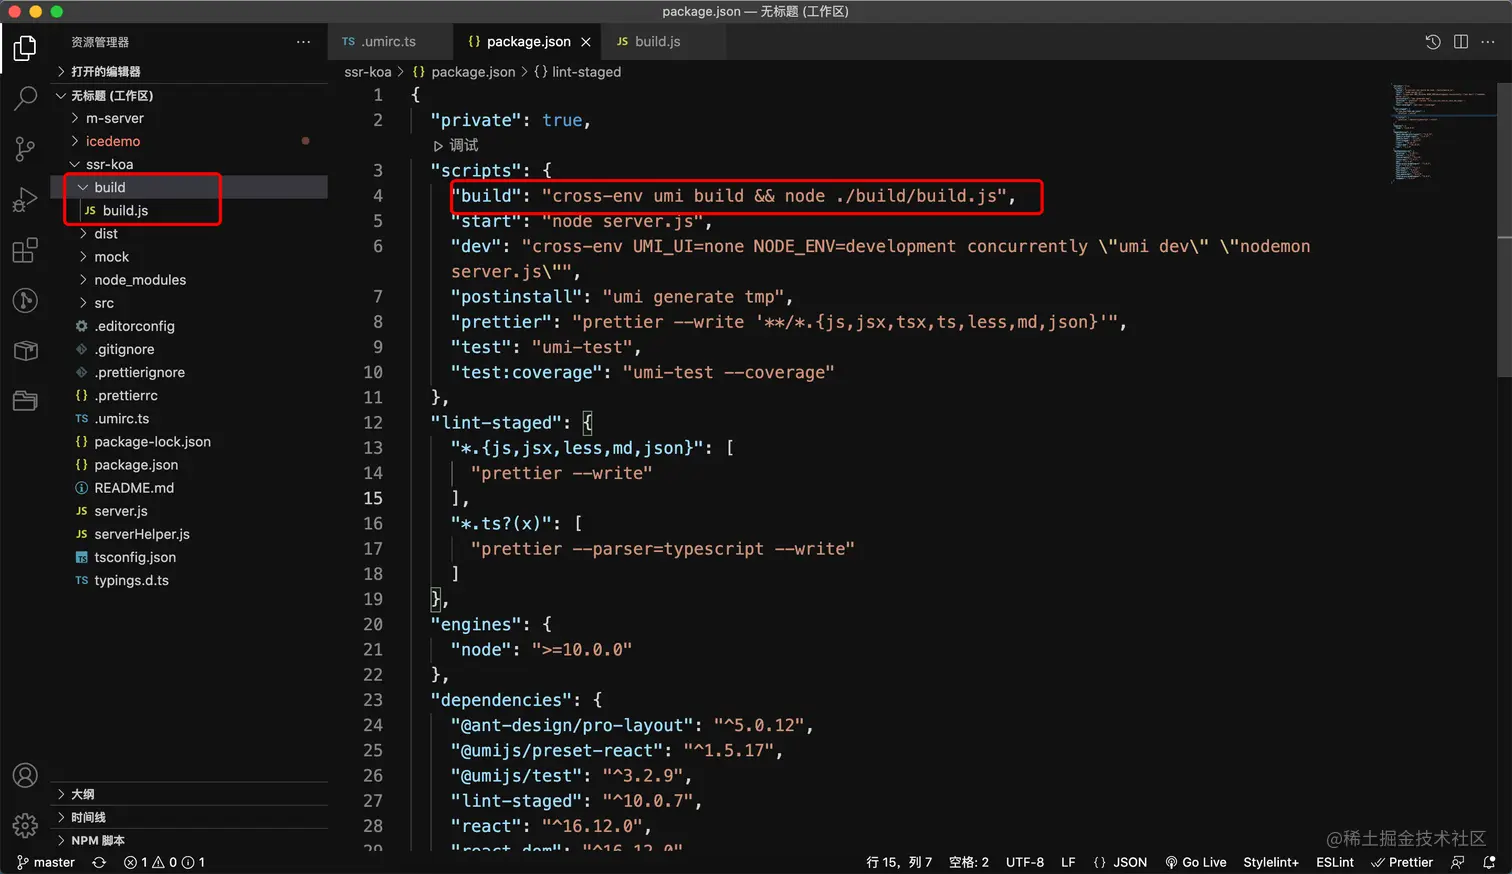Image resolution: width=1512 pixels, height=874 pixels.
Task: Select the package.json editor tab
Action: coord(528,42)
